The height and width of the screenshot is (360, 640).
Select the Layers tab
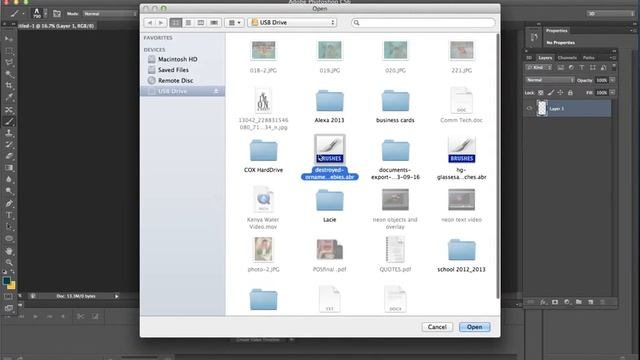545,58
